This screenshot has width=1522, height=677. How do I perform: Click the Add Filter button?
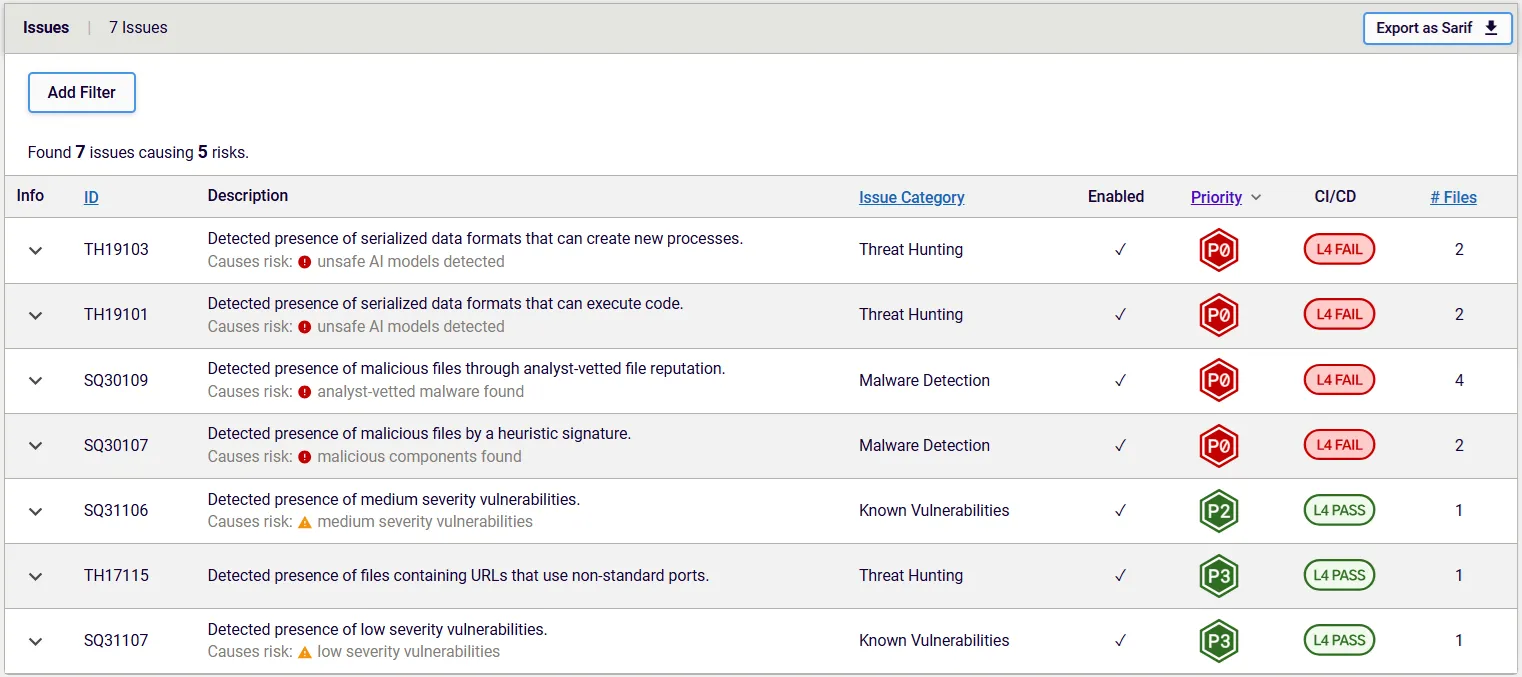pos(81,92)
